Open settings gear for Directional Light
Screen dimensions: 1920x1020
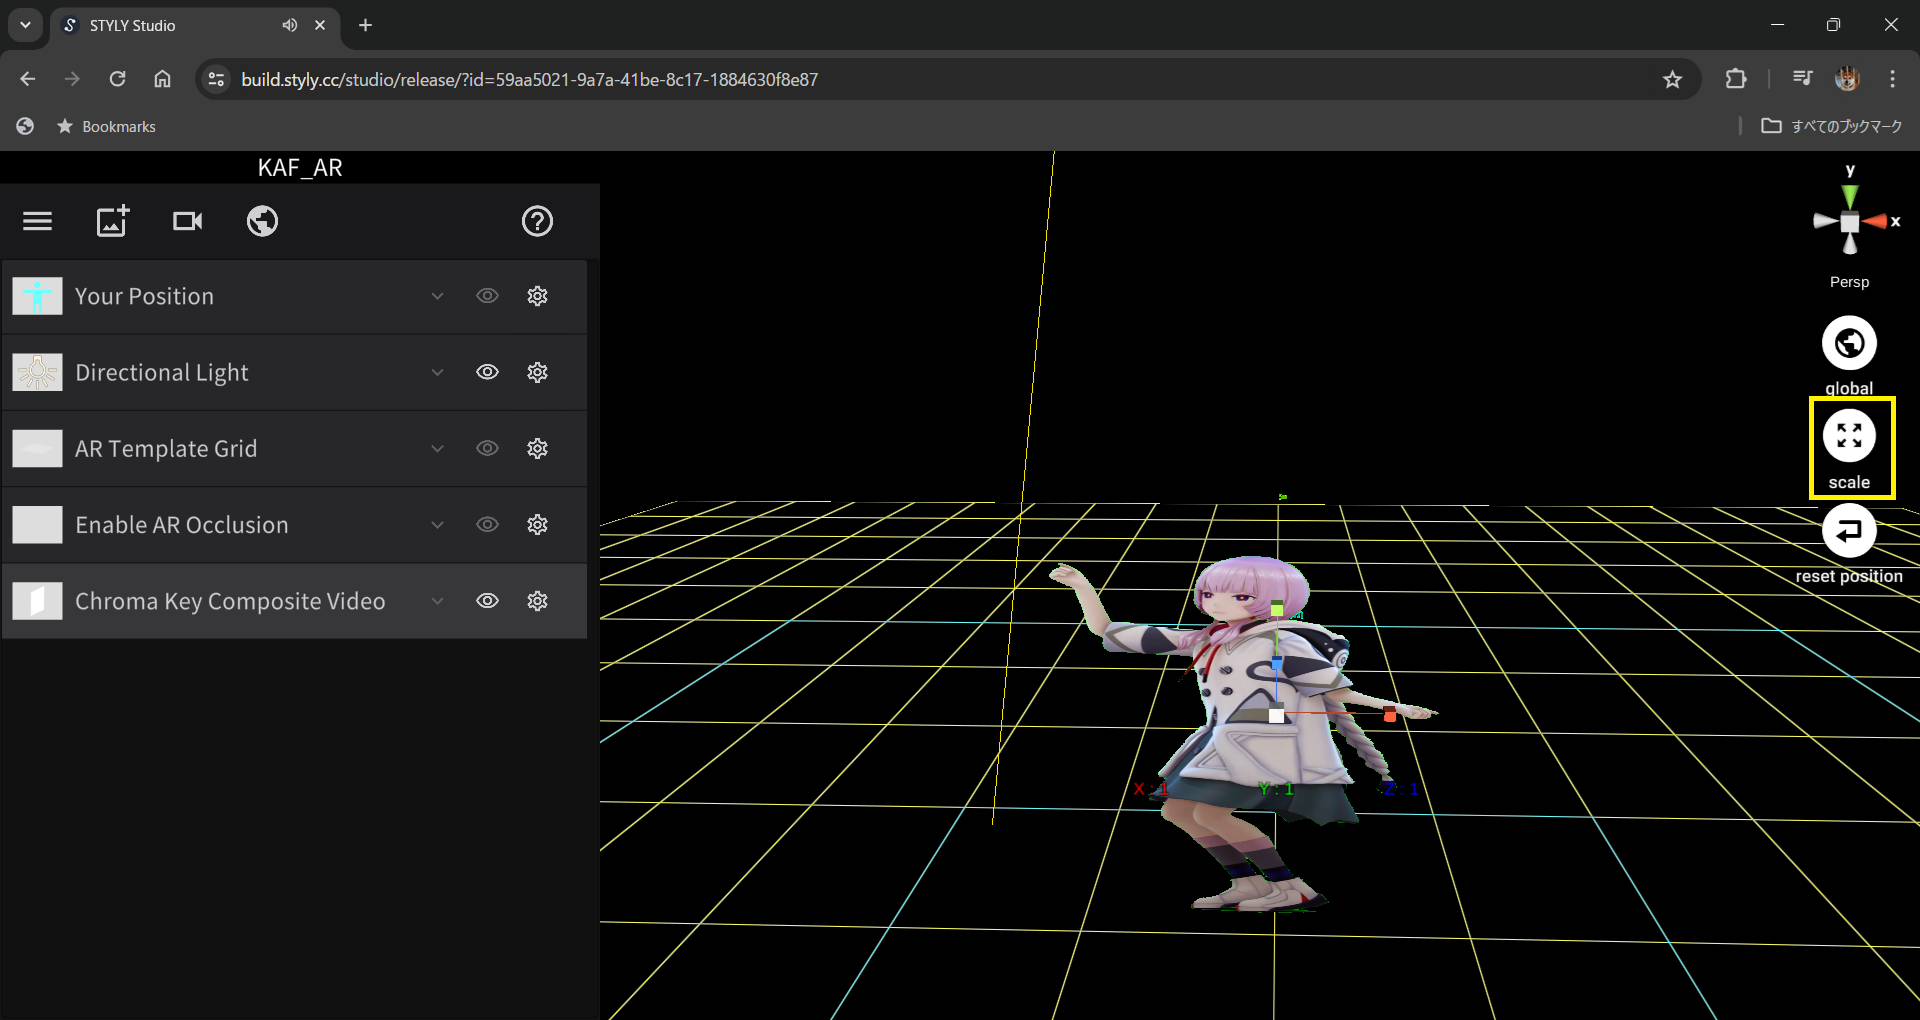point(537,372)
